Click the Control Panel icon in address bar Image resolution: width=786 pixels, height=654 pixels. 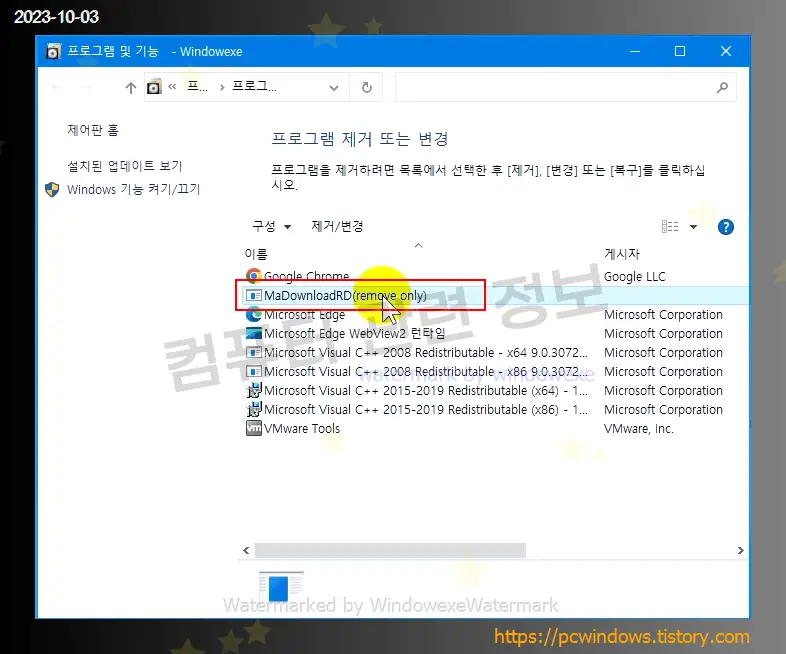154,87
